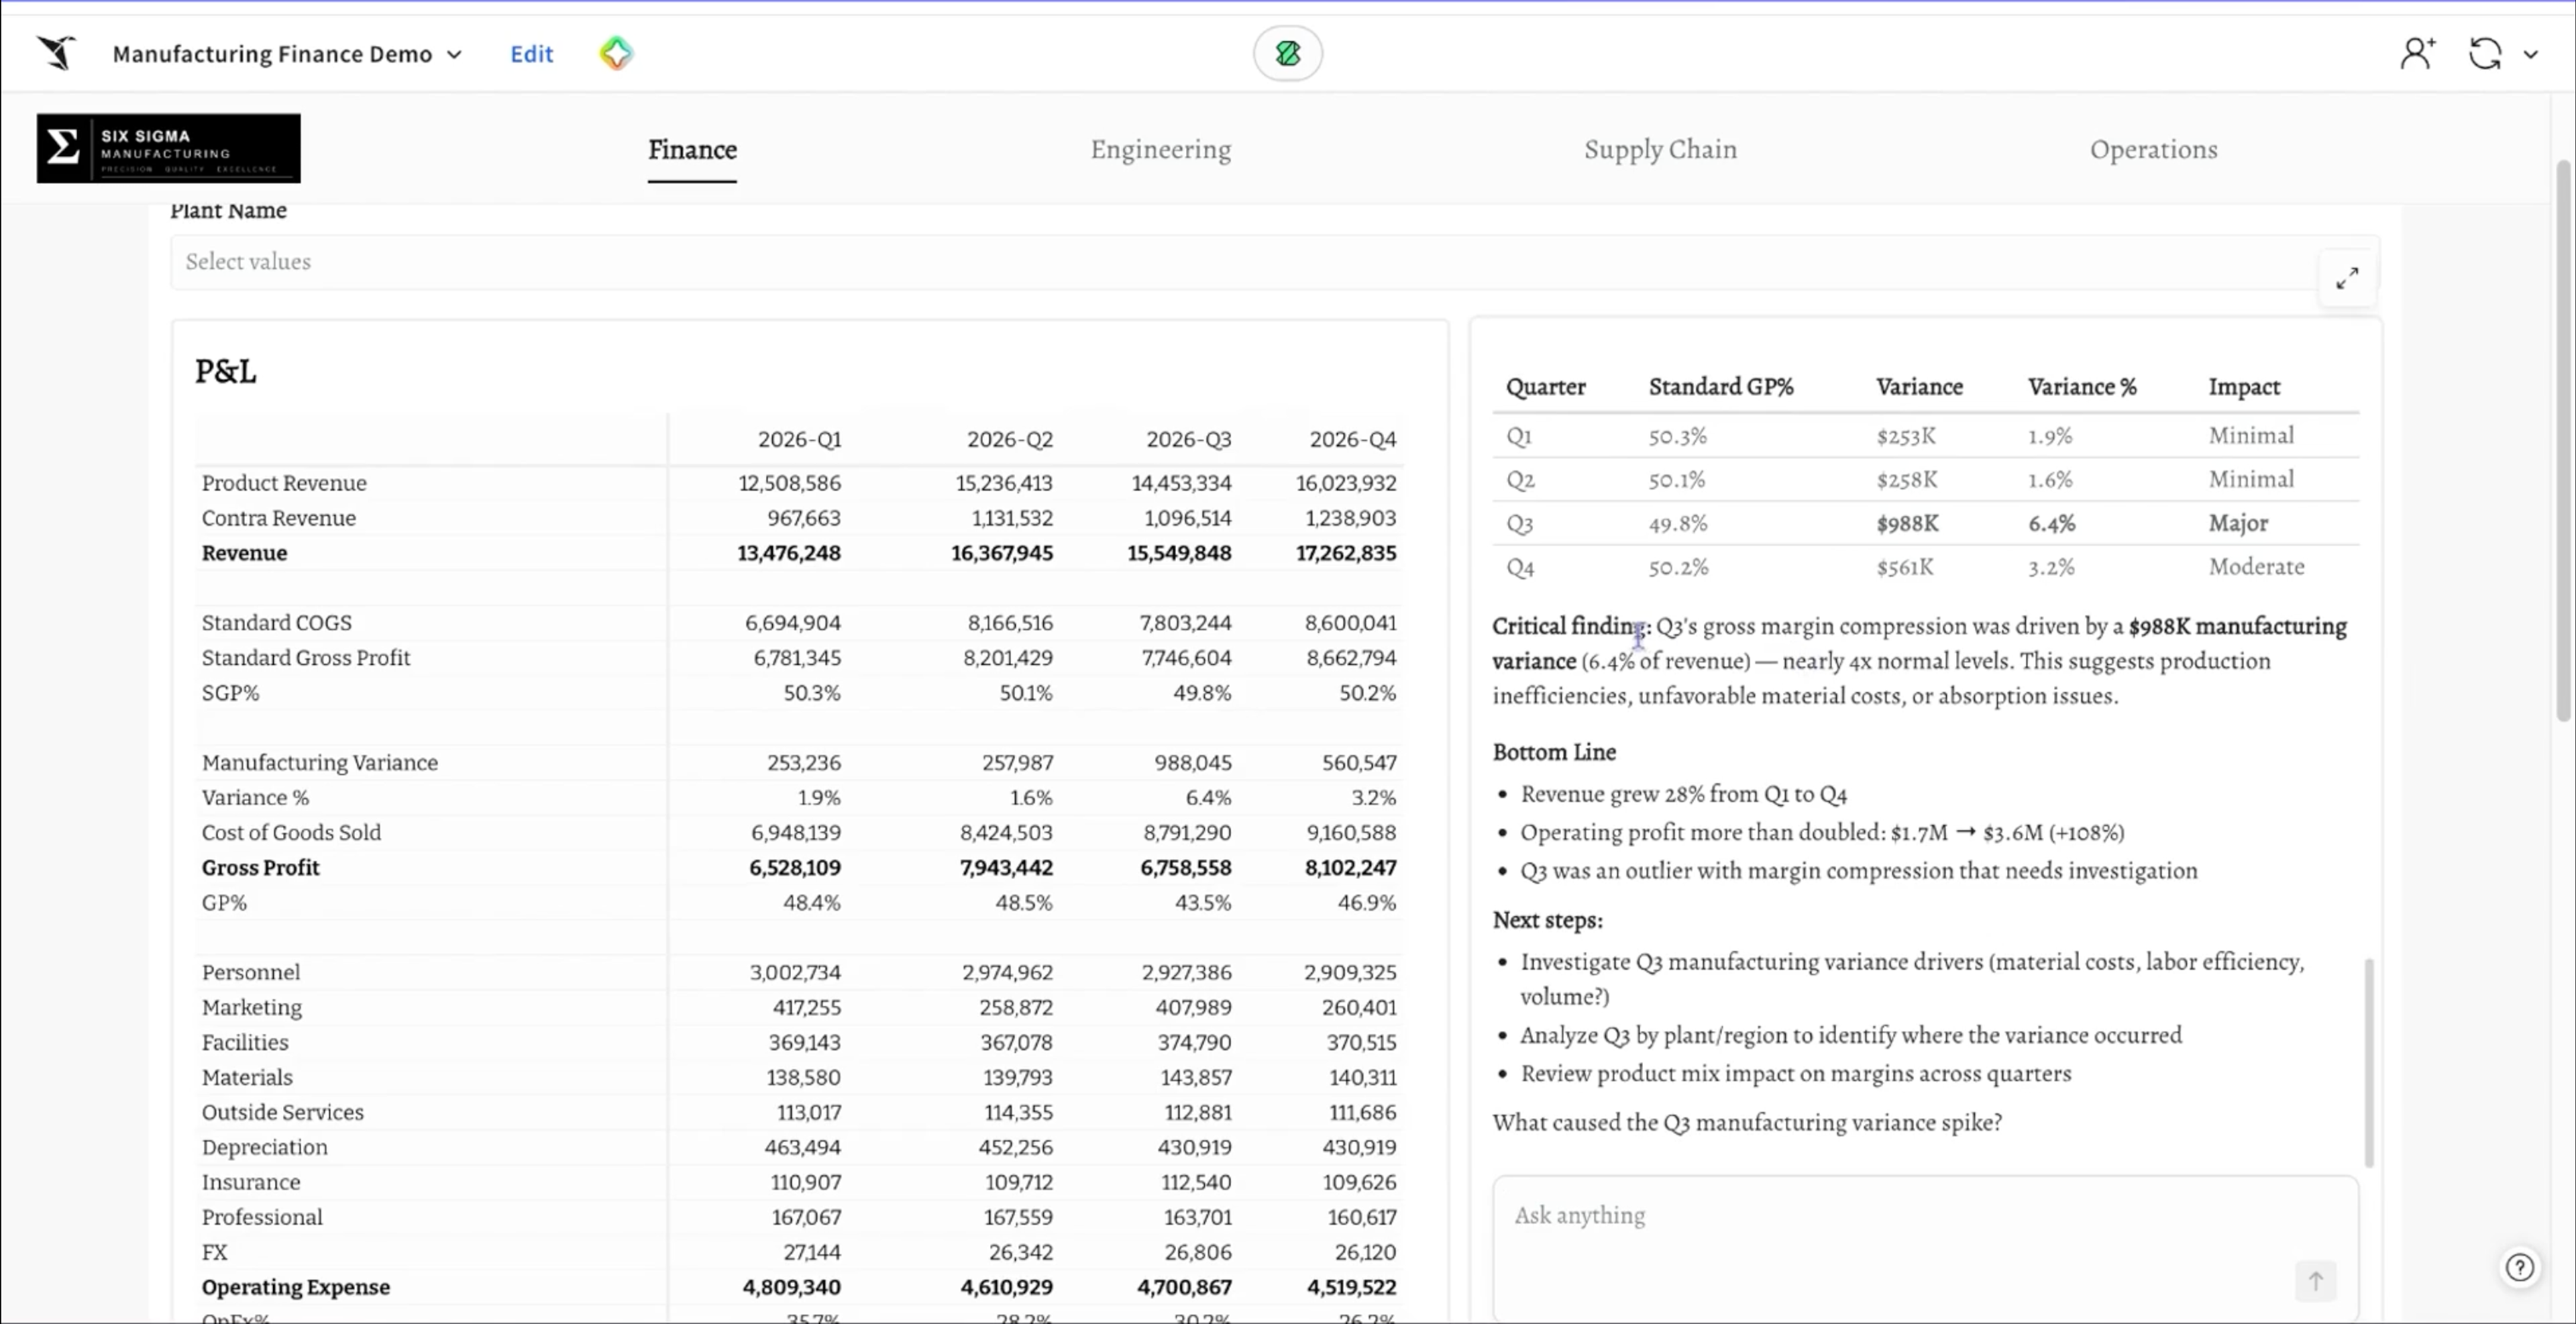This screenshot has width=2576, height=1324.
Task: Select the Cost of Goods Sold label
Action: pos(291,833)
